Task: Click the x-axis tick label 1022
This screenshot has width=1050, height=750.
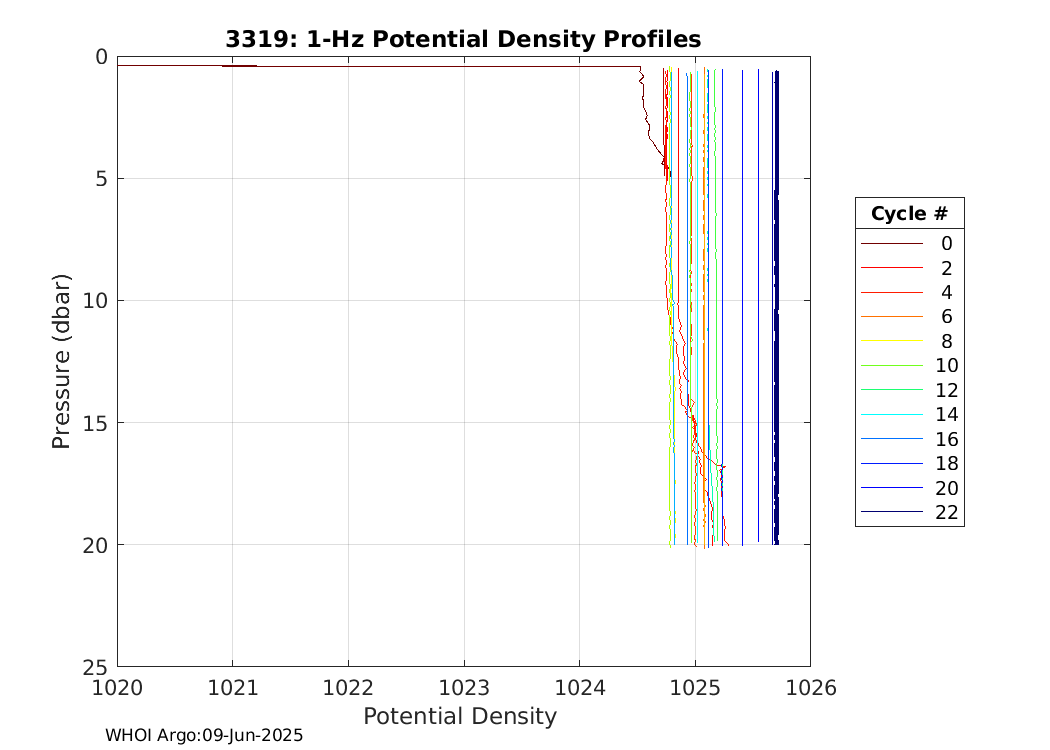Action: click(348, 688)
